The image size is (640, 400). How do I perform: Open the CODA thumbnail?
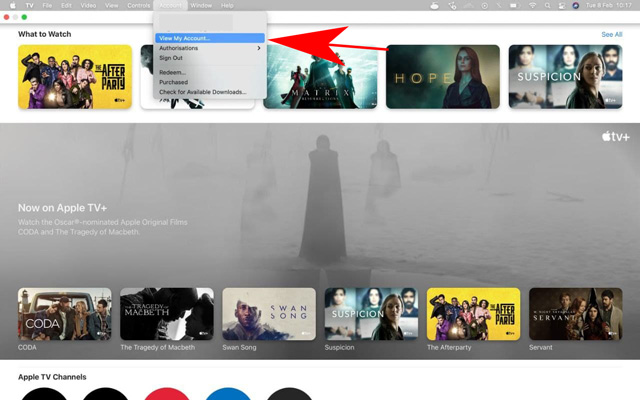64,314
